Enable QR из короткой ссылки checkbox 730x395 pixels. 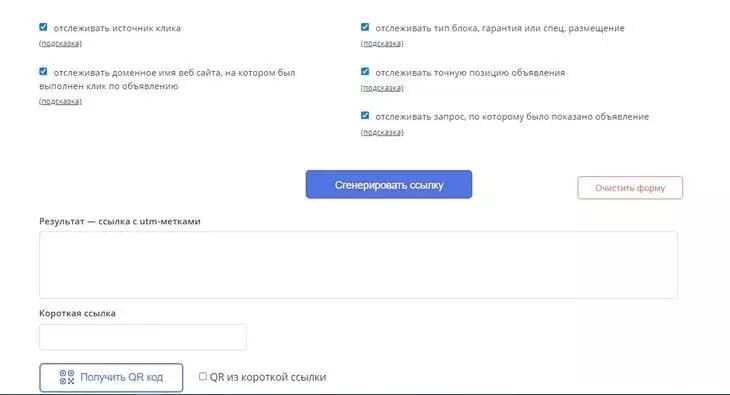tap(203, 376)
